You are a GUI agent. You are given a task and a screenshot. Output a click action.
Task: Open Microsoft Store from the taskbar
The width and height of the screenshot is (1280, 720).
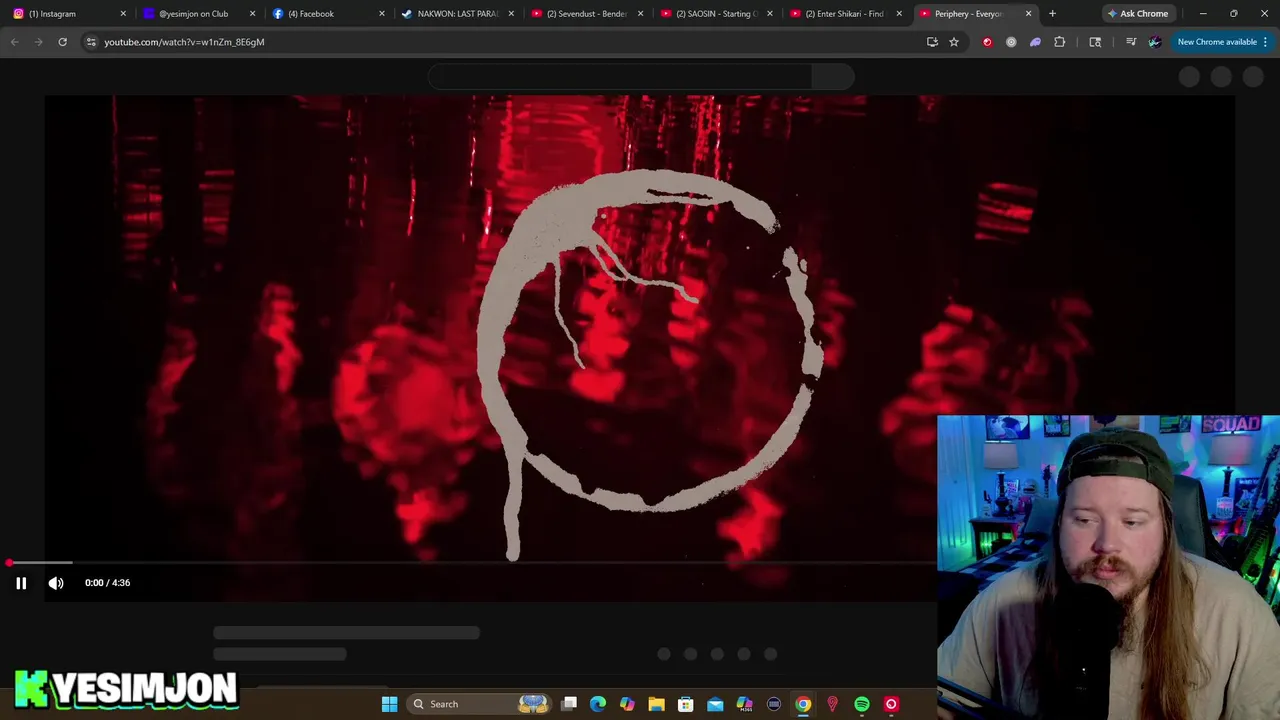pos(686,704)
